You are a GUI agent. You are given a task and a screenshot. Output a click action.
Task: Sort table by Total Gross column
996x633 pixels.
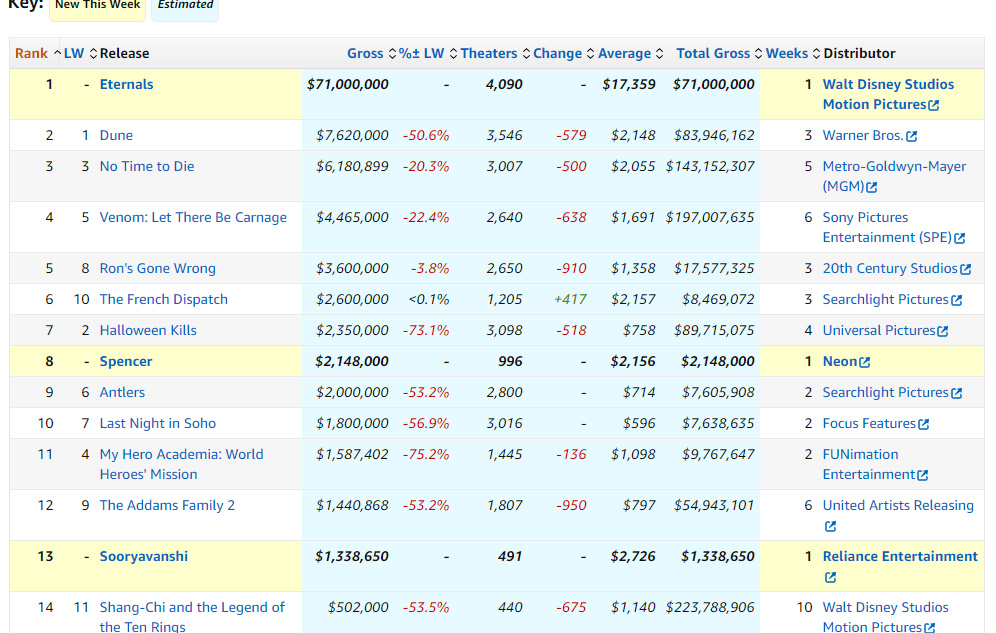coord(719,53)
